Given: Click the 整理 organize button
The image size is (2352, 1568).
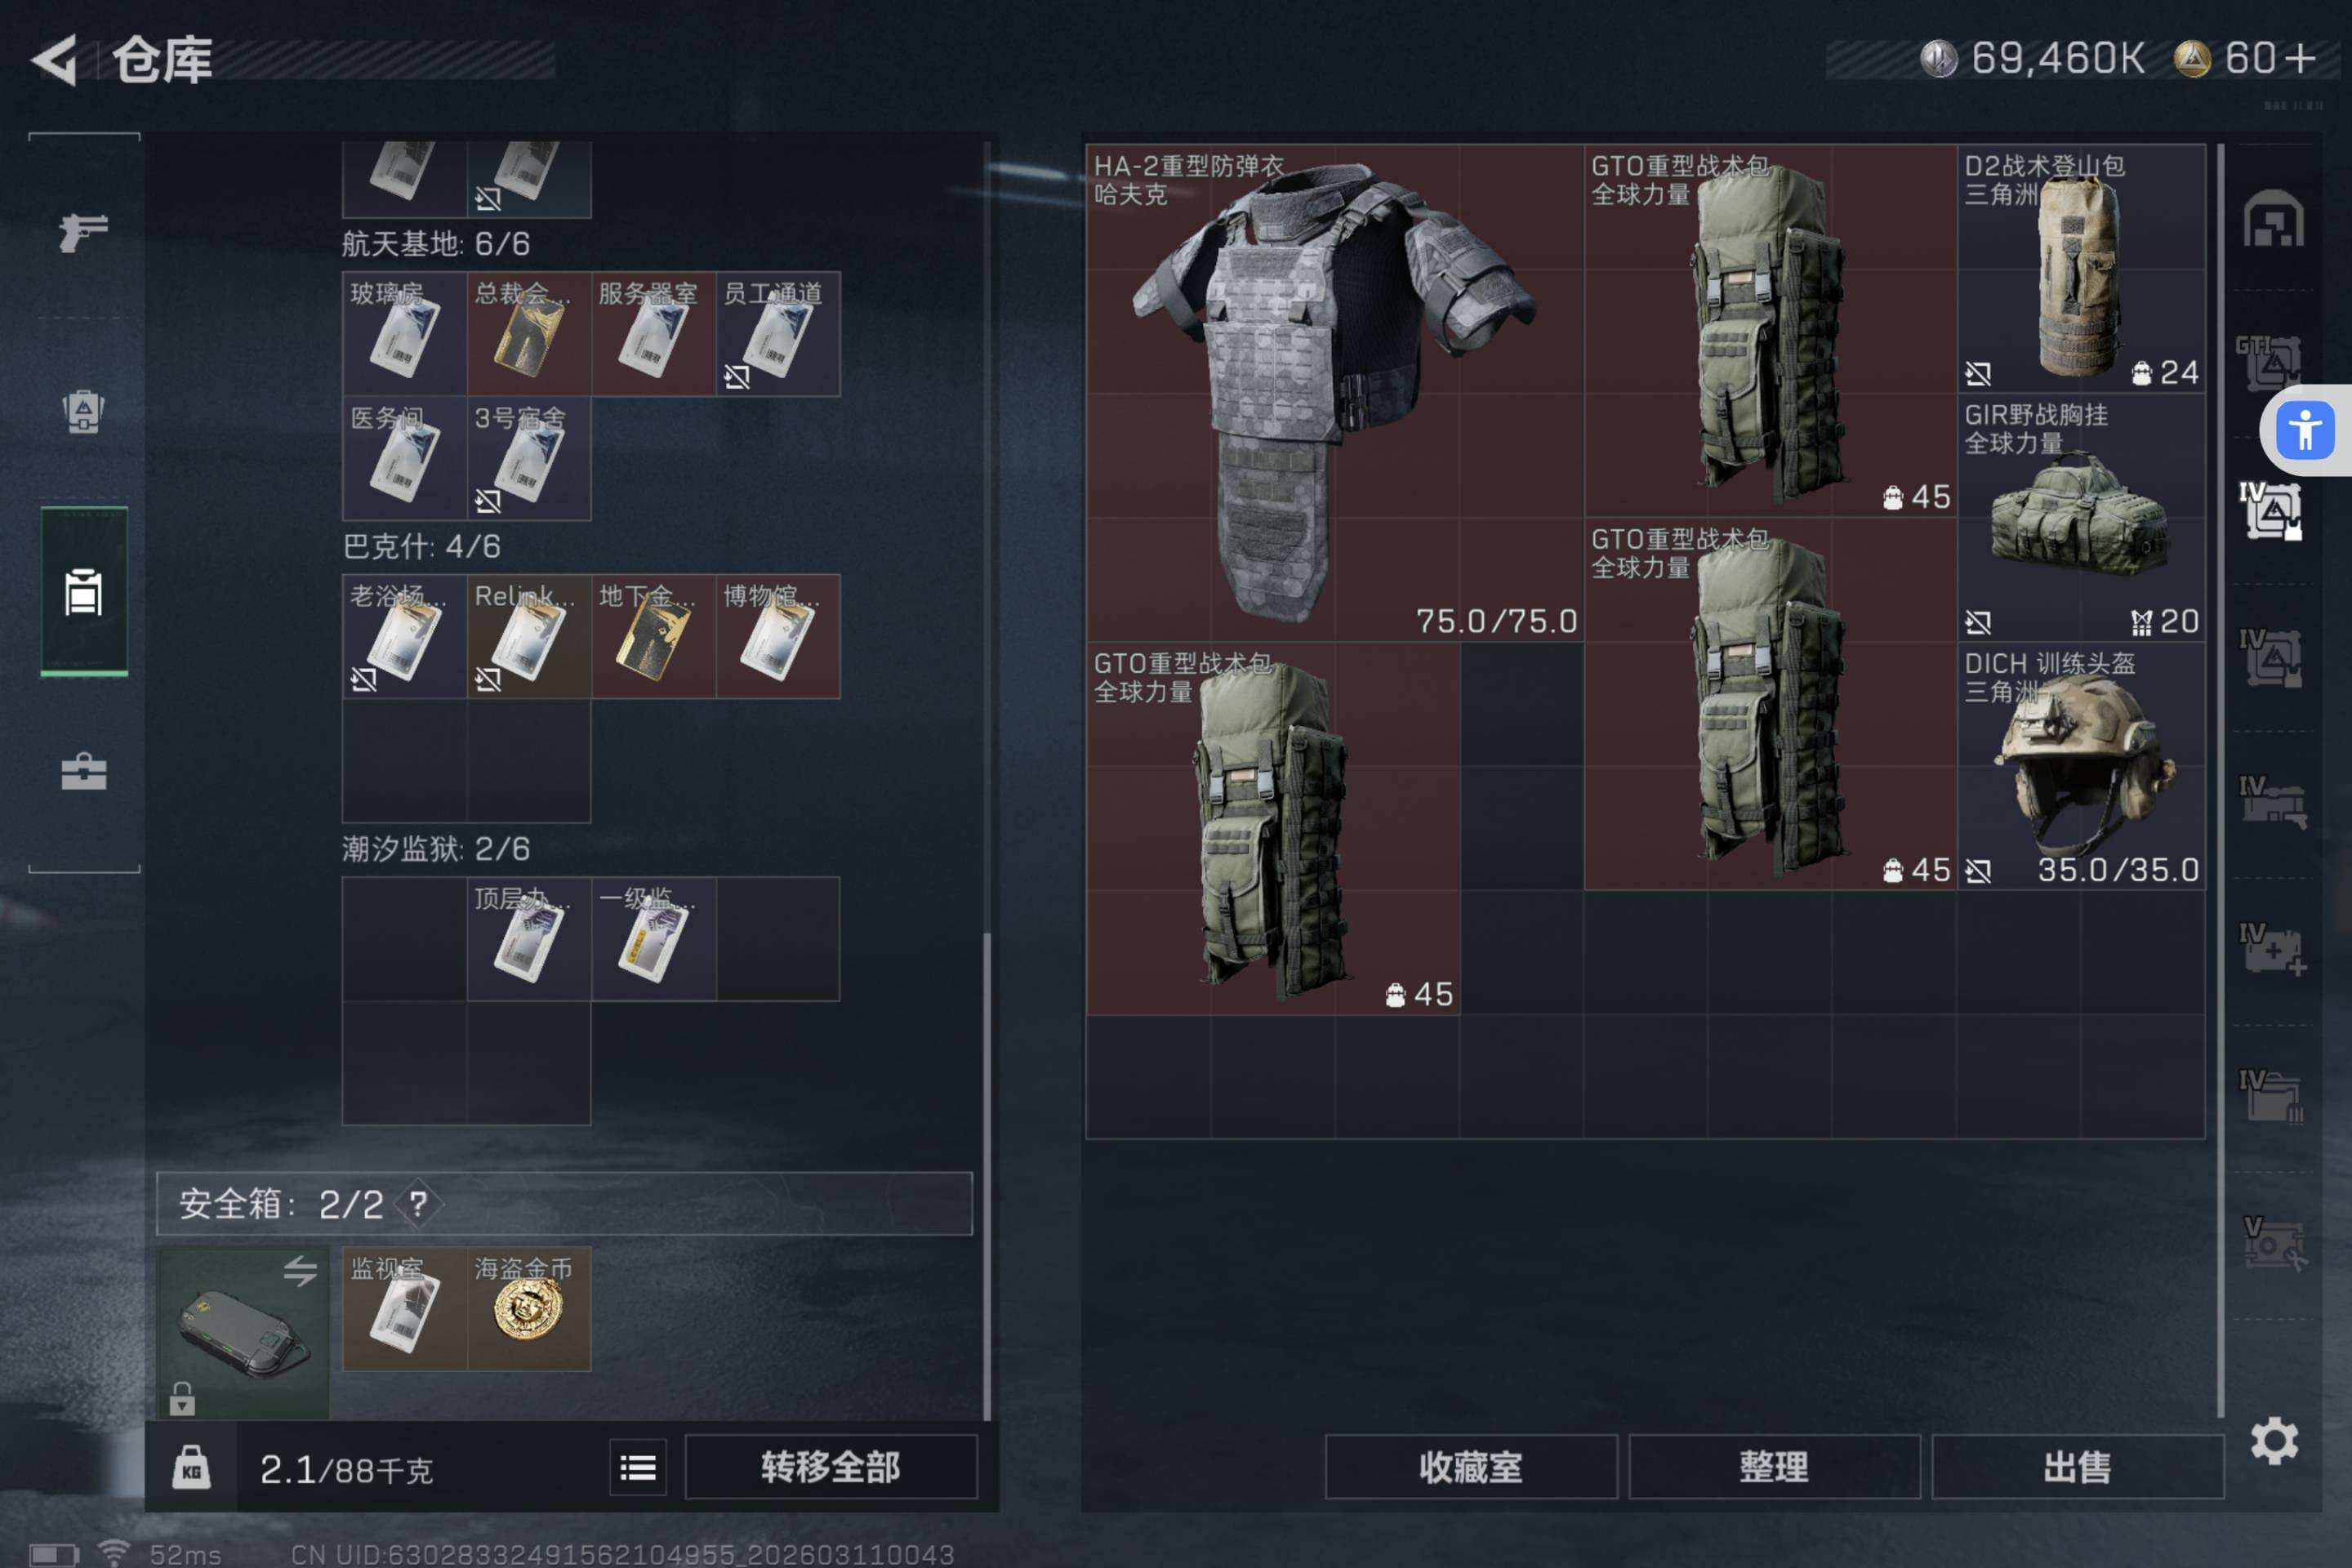Looking at the screenshot, I should [x=1774, y=1467].
